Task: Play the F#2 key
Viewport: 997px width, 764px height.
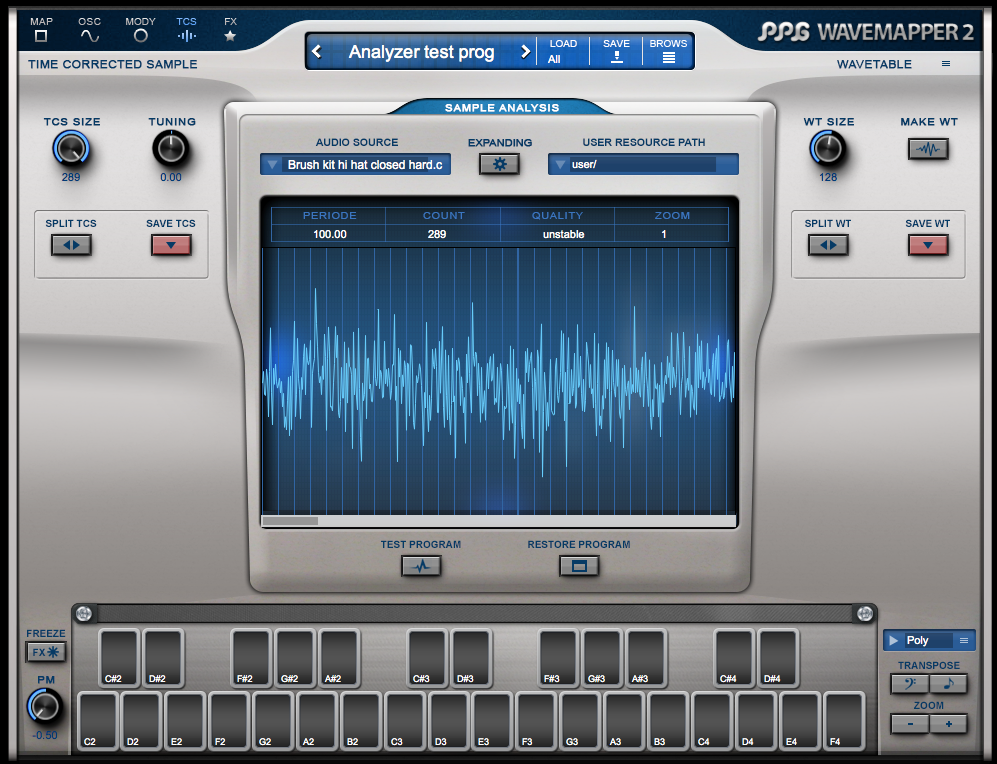Action: coord(251,658)
